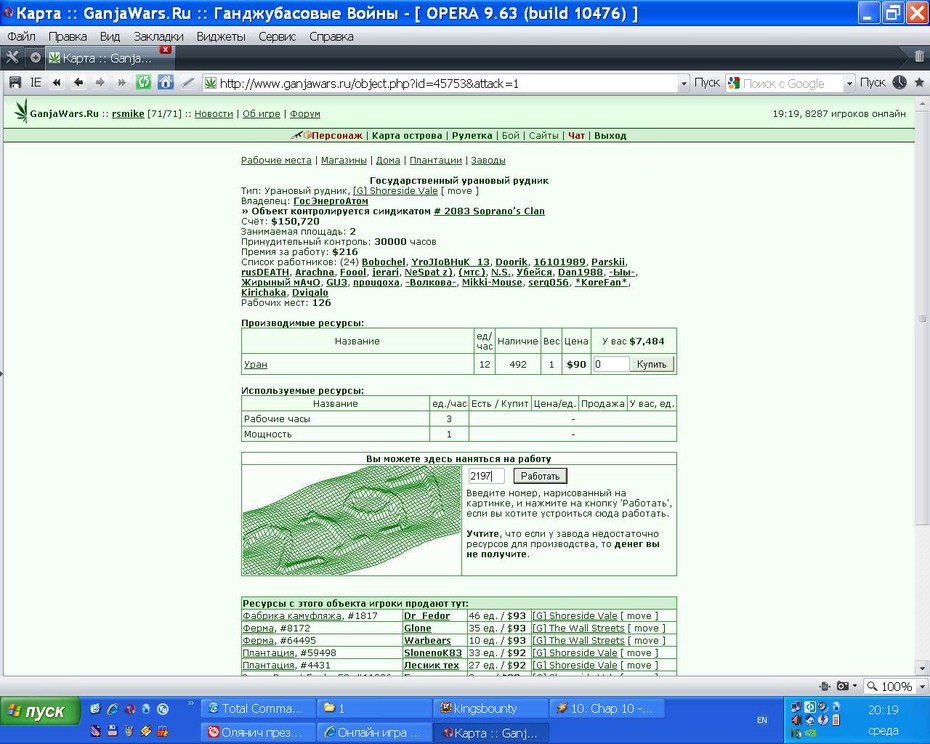This screenshot has width=930, height=744.
Task: Open page in IE toolbar button
Action: click(x=36, y=83)
